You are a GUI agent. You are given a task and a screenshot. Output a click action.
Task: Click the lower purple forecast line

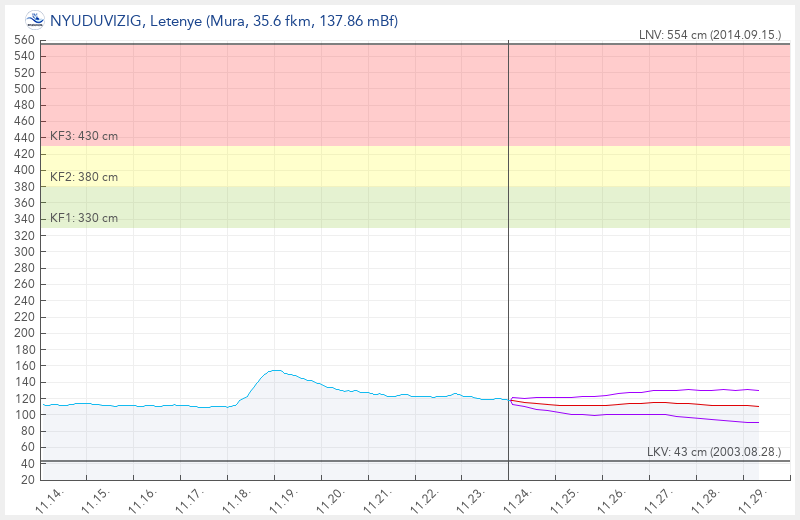[x=640, y=414]
